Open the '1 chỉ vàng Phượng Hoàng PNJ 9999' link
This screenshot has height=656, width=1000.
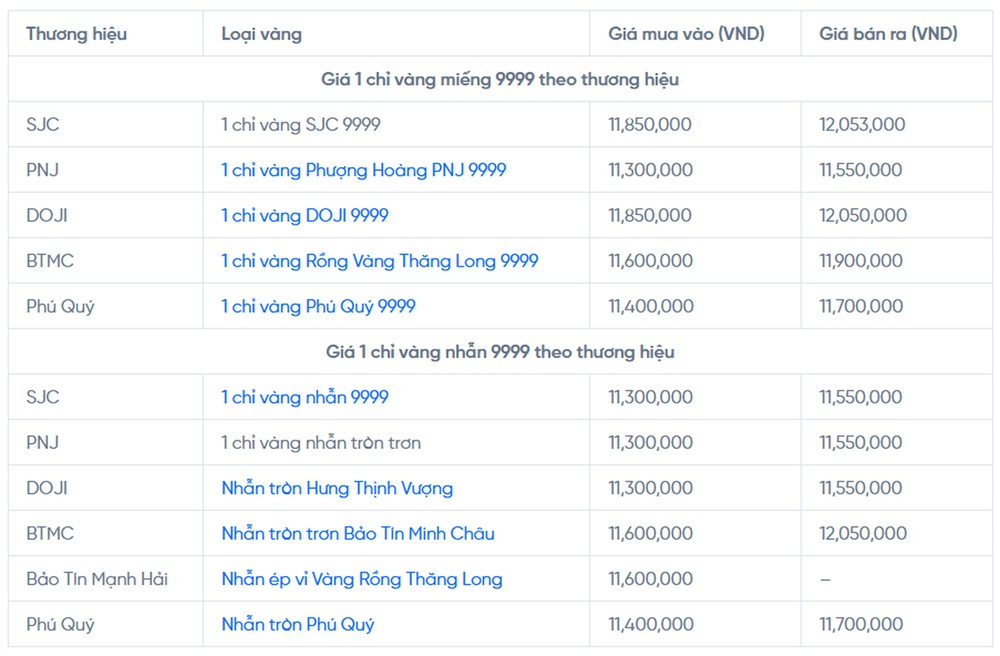[364, 170]
